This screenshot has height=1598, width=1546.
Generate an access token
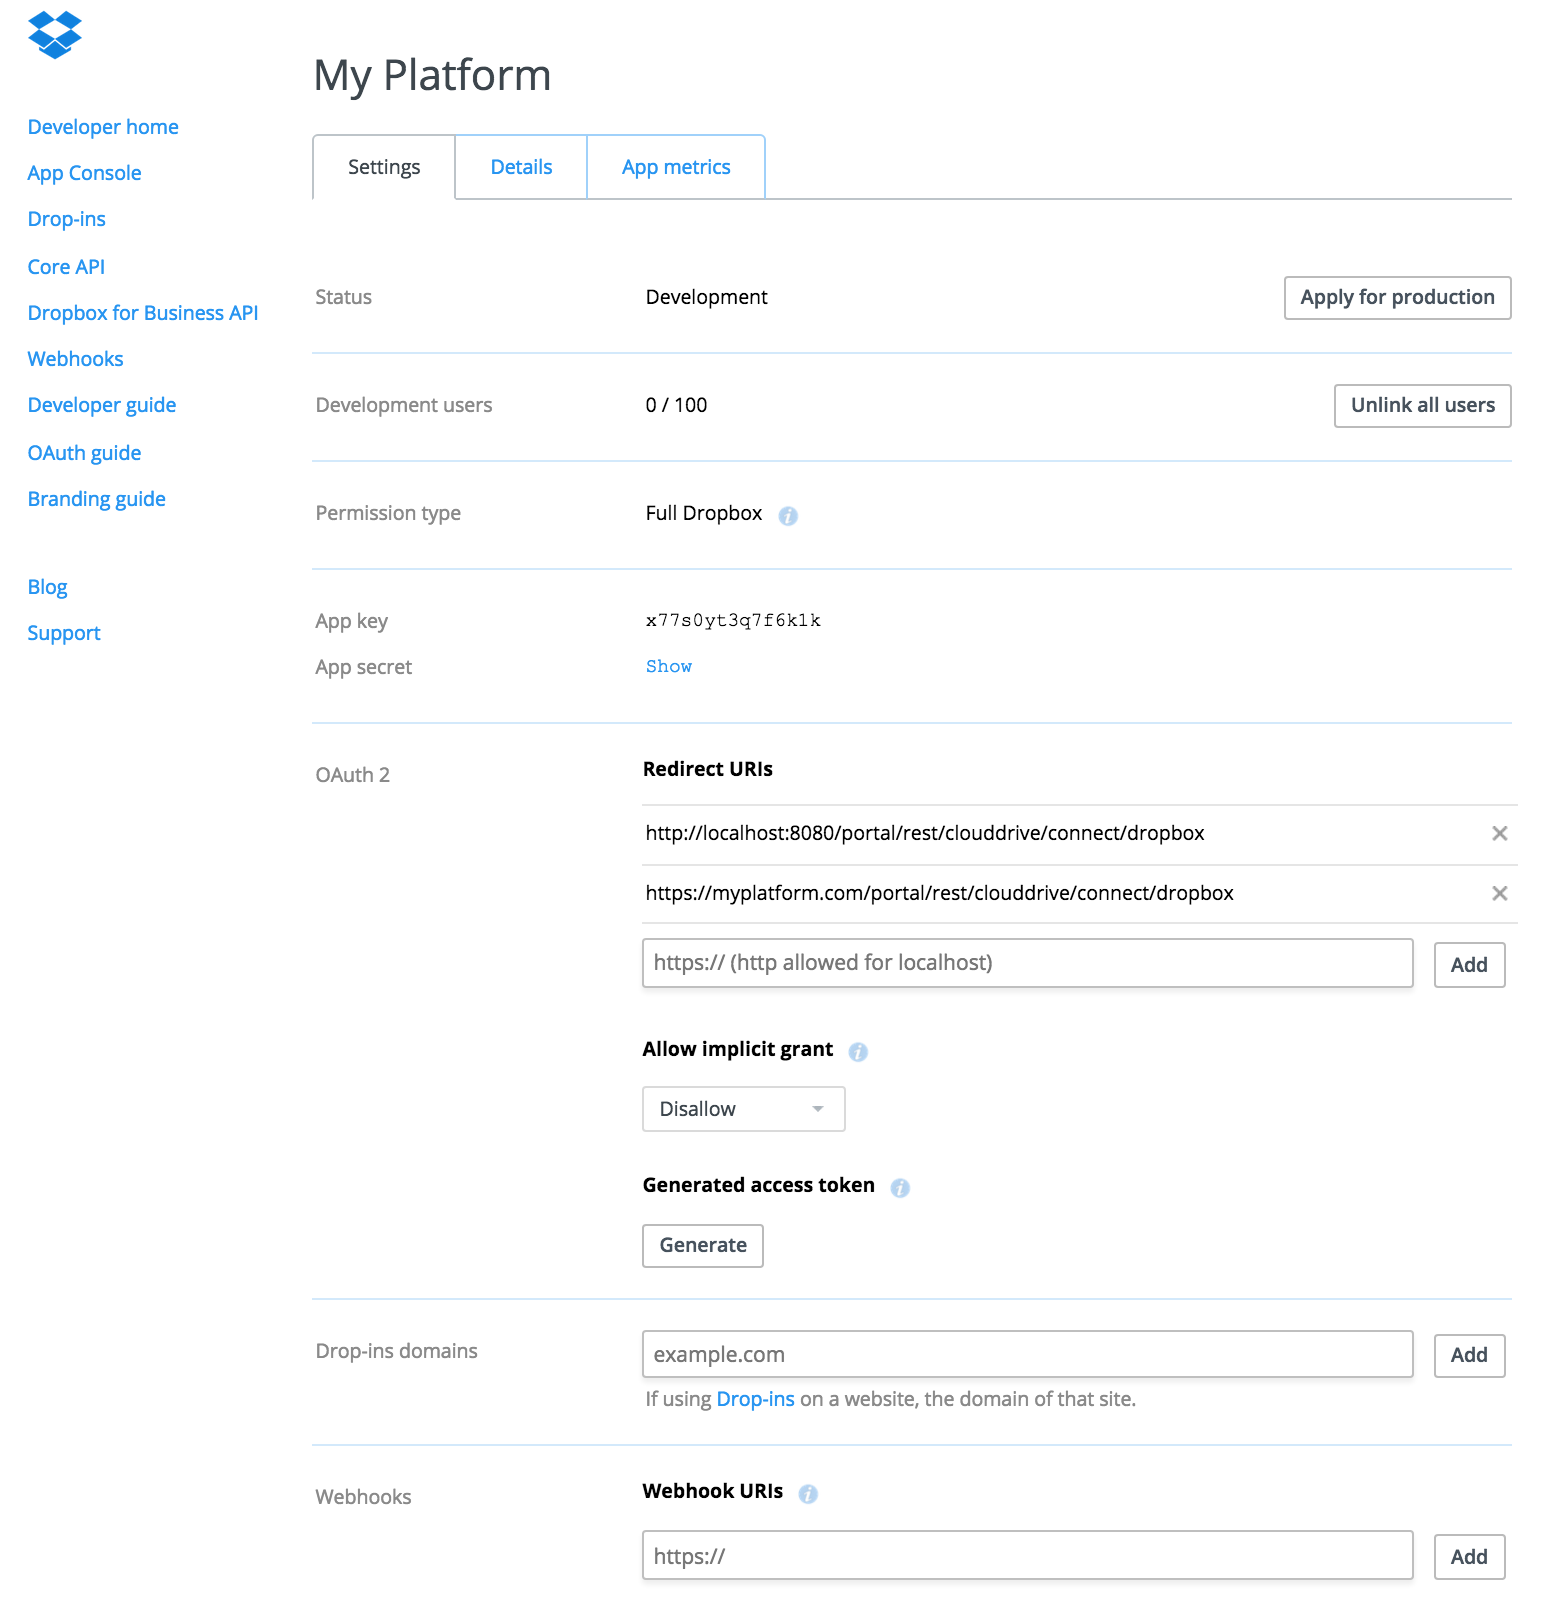pos(703,1246)
